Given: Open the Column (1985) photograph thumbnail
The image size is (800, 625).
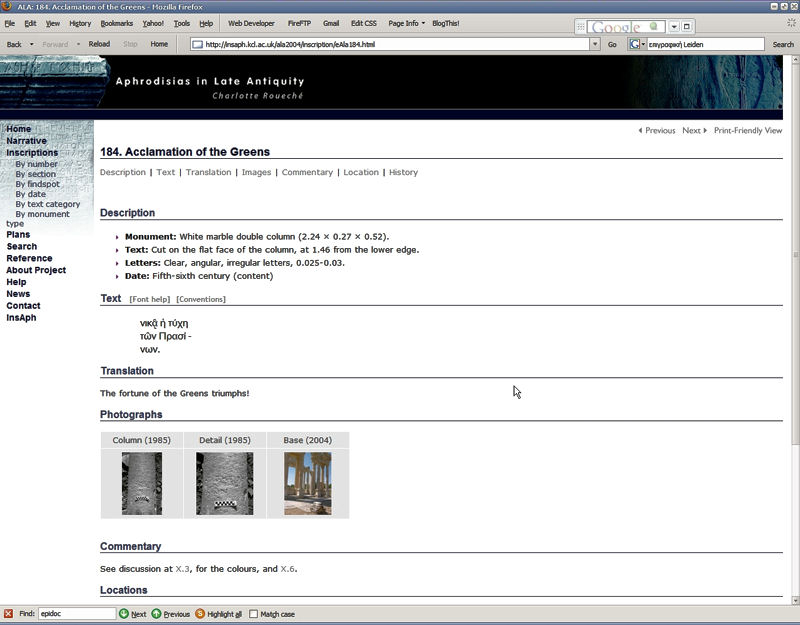Looking at the screenshot, I should (x=142, y=483).
